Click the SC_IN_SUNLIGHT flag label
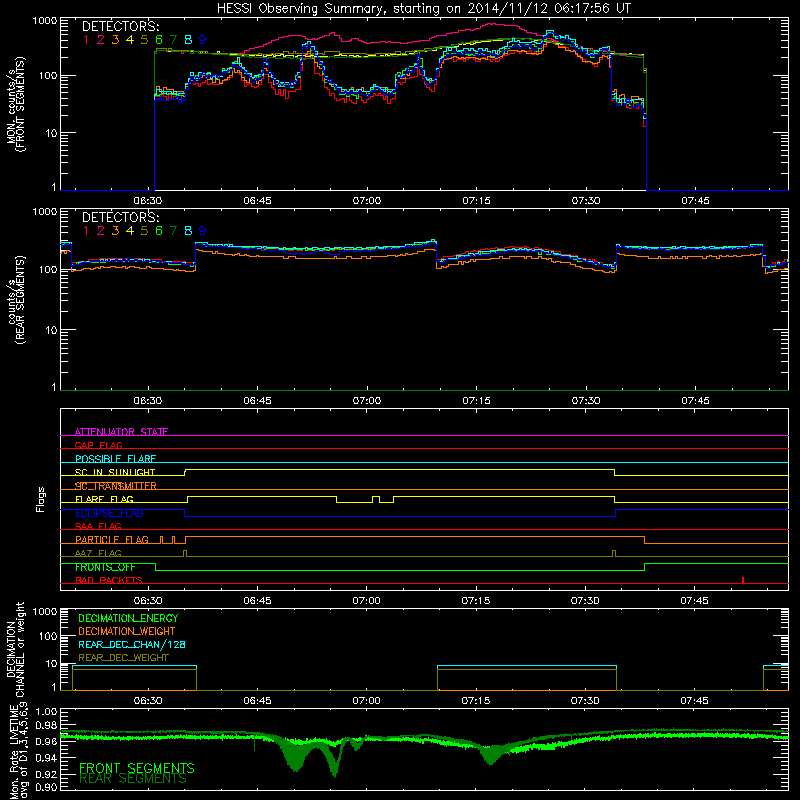 click(115, 472)
